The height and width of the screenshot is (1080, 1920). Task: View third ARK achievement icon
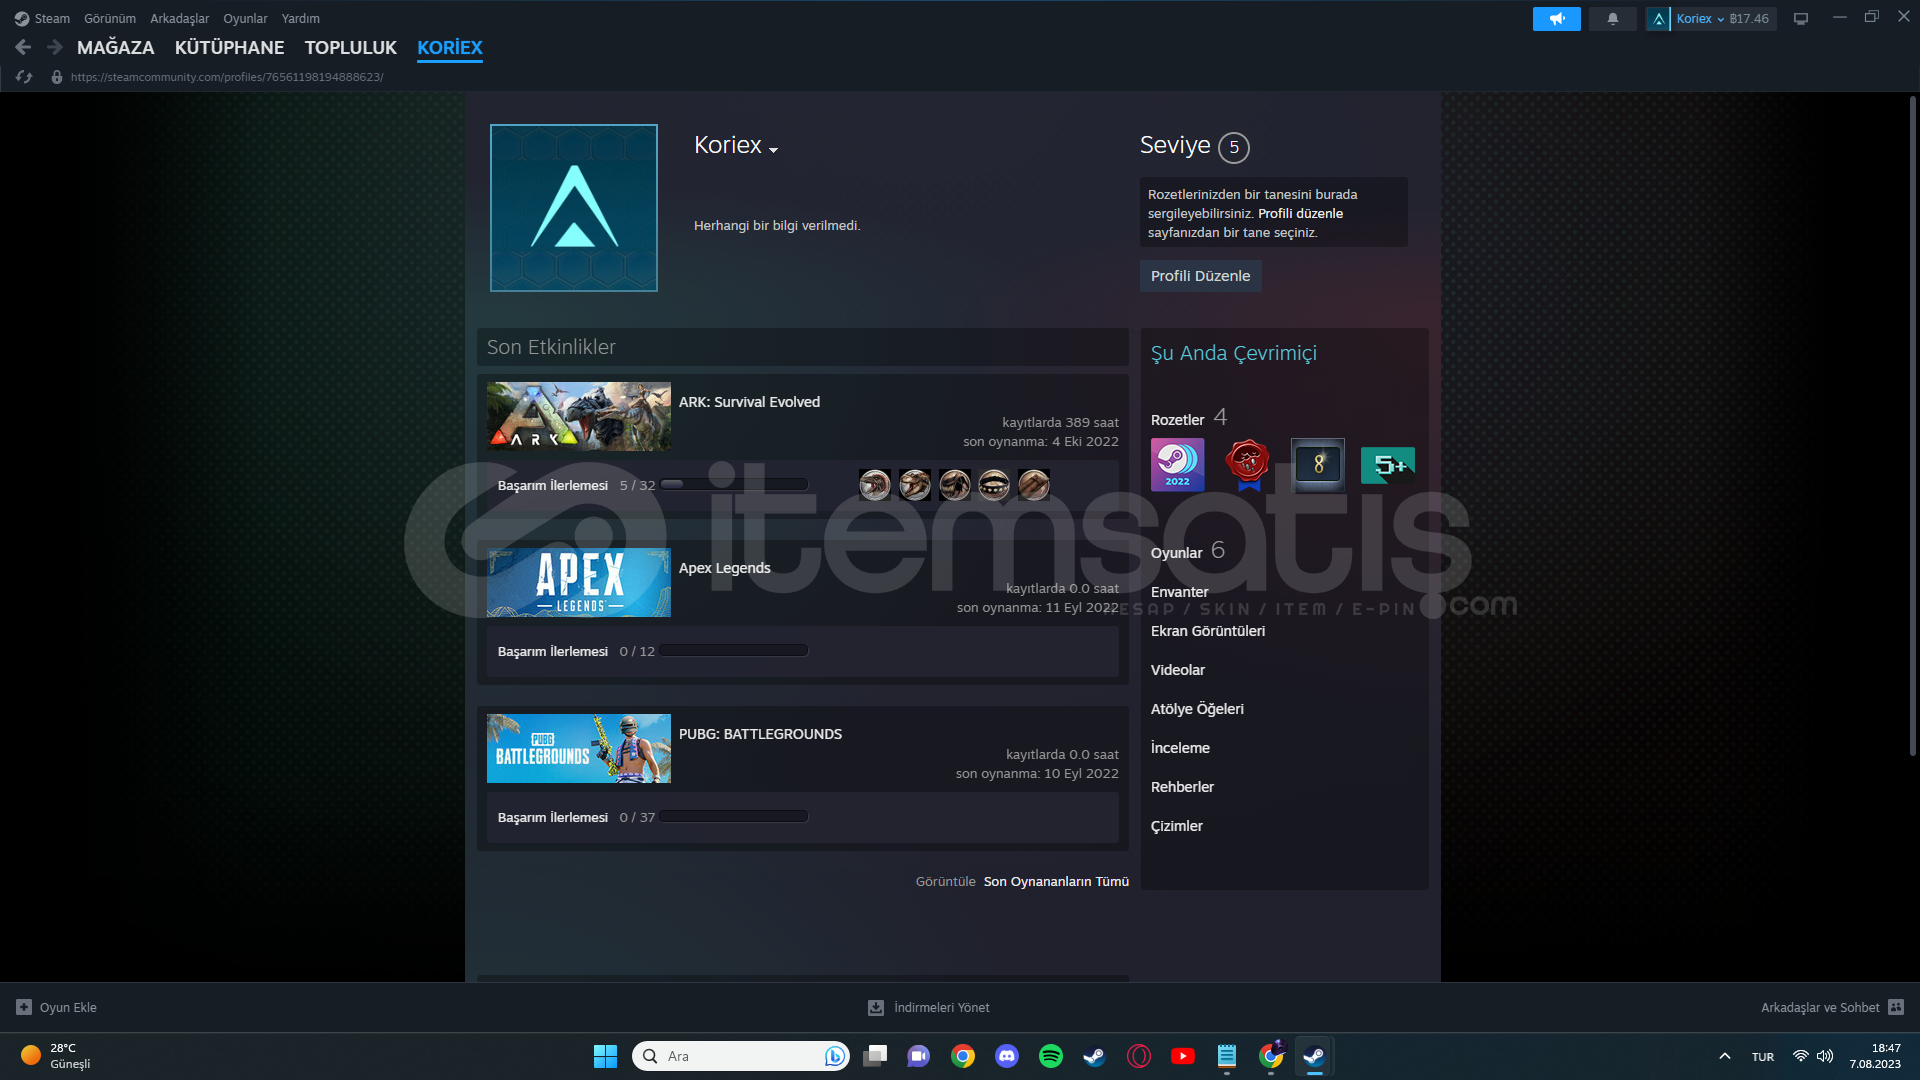(x=955, y=485)
